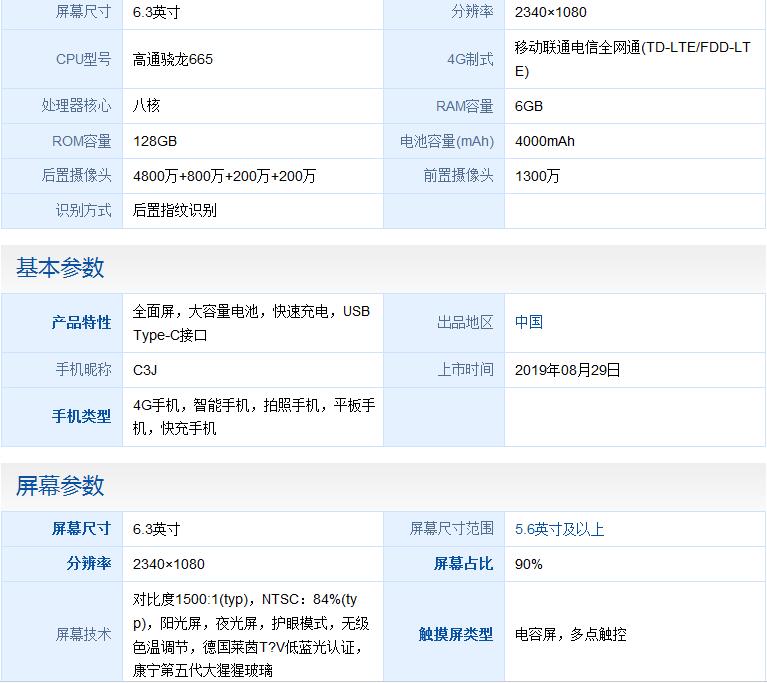Click the 90% screen ratio value

pos(529,564)
